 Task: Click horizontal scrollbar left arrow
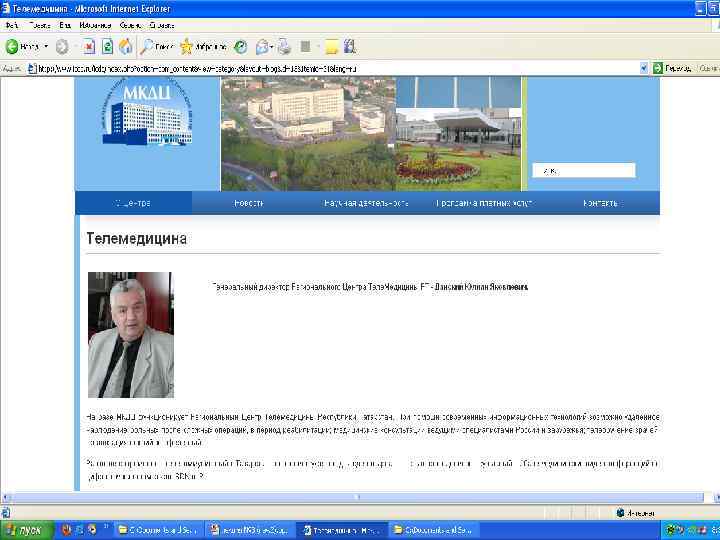(x=4, y=497)
